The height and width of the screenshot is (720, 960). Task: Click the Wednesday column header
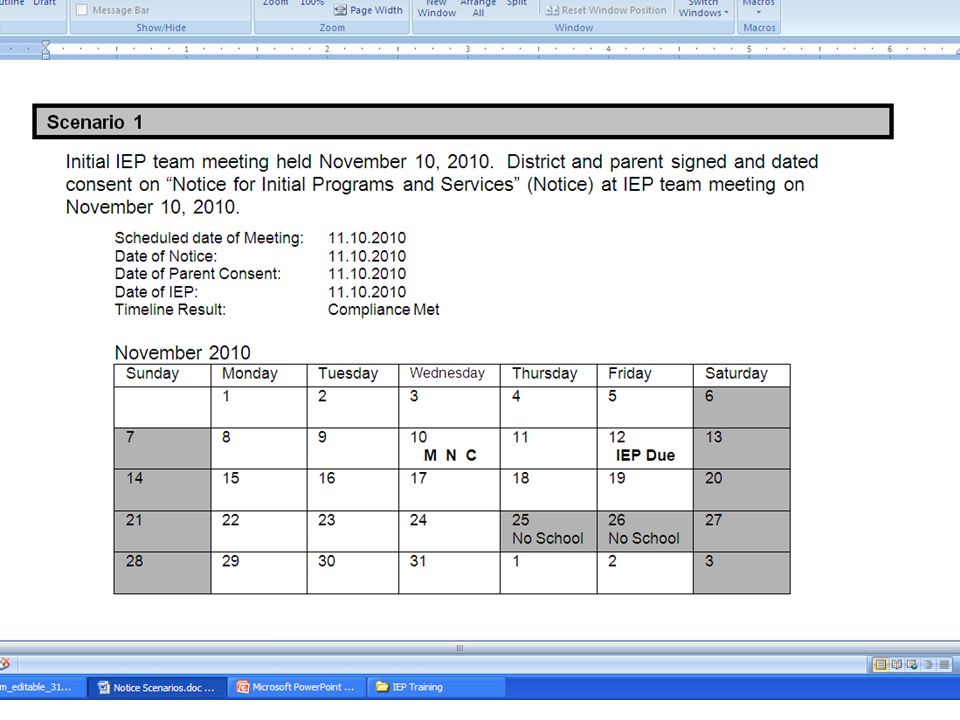point(449,375)
